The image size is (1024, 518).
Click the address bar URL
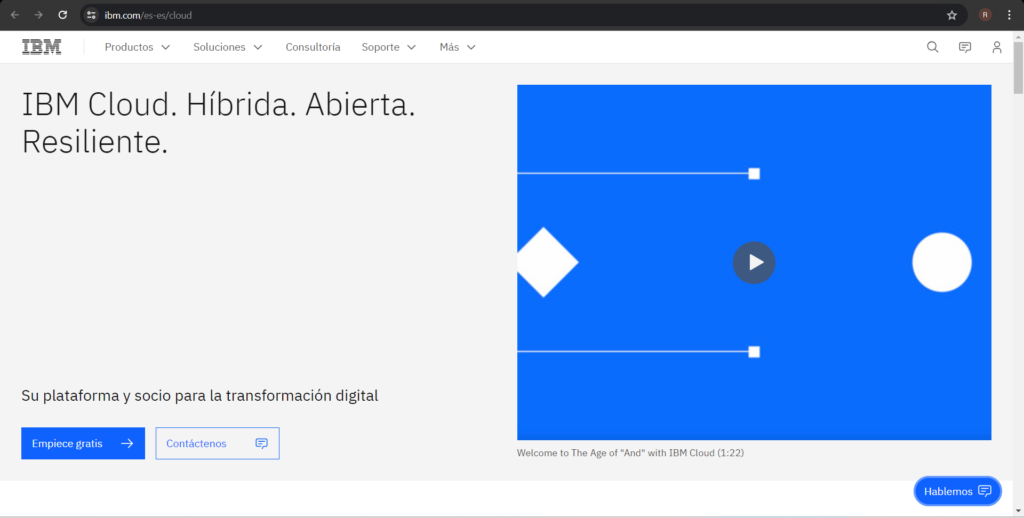(x=148, y=15)
